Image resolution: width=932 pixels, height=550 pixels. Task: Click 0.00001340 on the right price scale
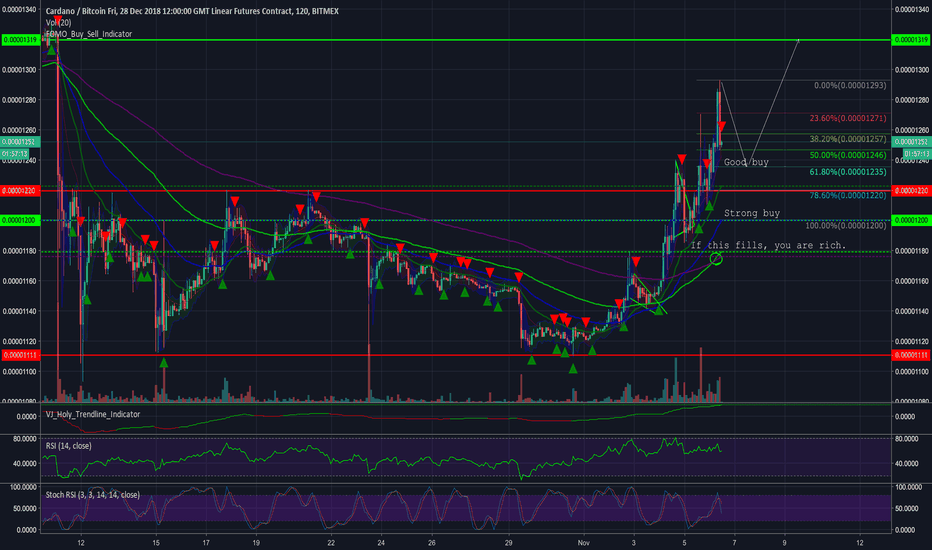click(x=912, y=10)
